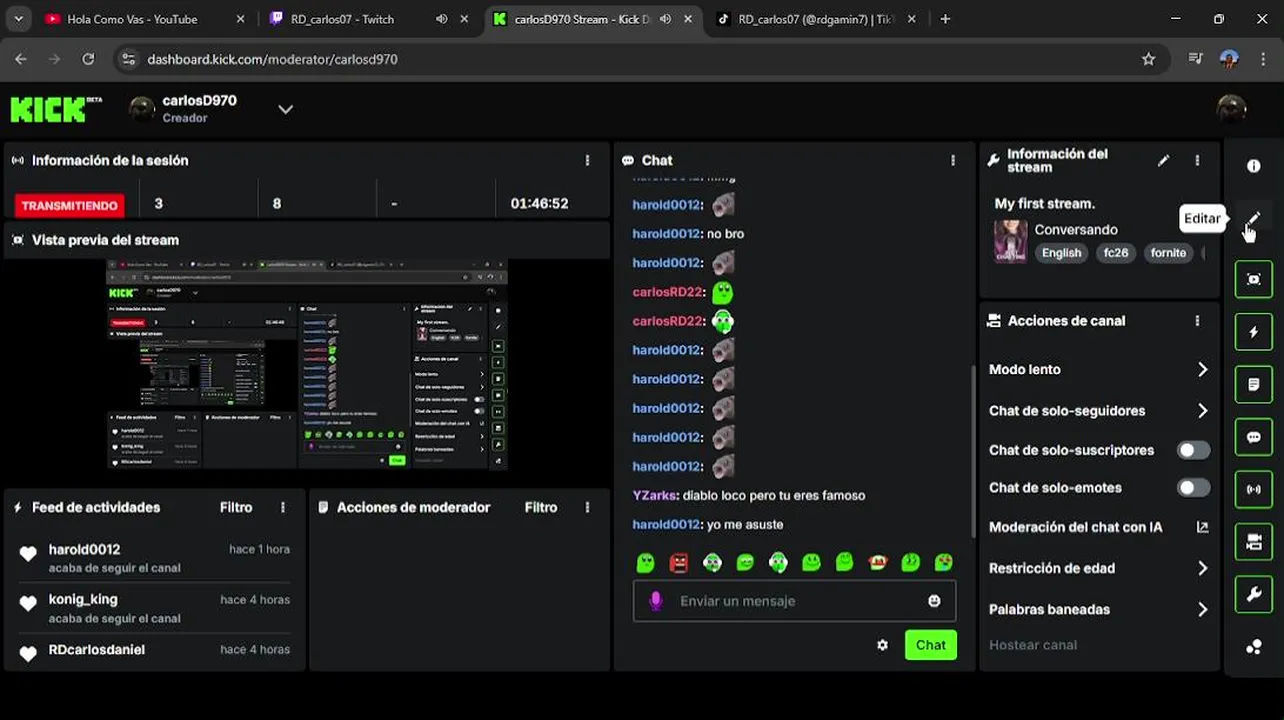Enable Chat de solo-emotes switch
The width and height of the screenshot is (1284, 720).
(x=1193, y=488)
